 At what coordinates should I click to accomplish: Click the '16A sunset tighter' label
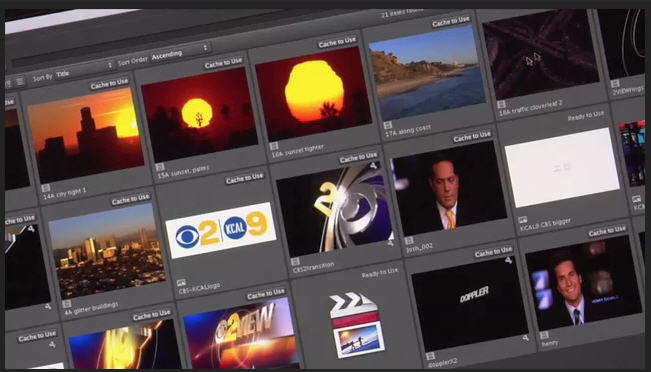pos(298,151)
